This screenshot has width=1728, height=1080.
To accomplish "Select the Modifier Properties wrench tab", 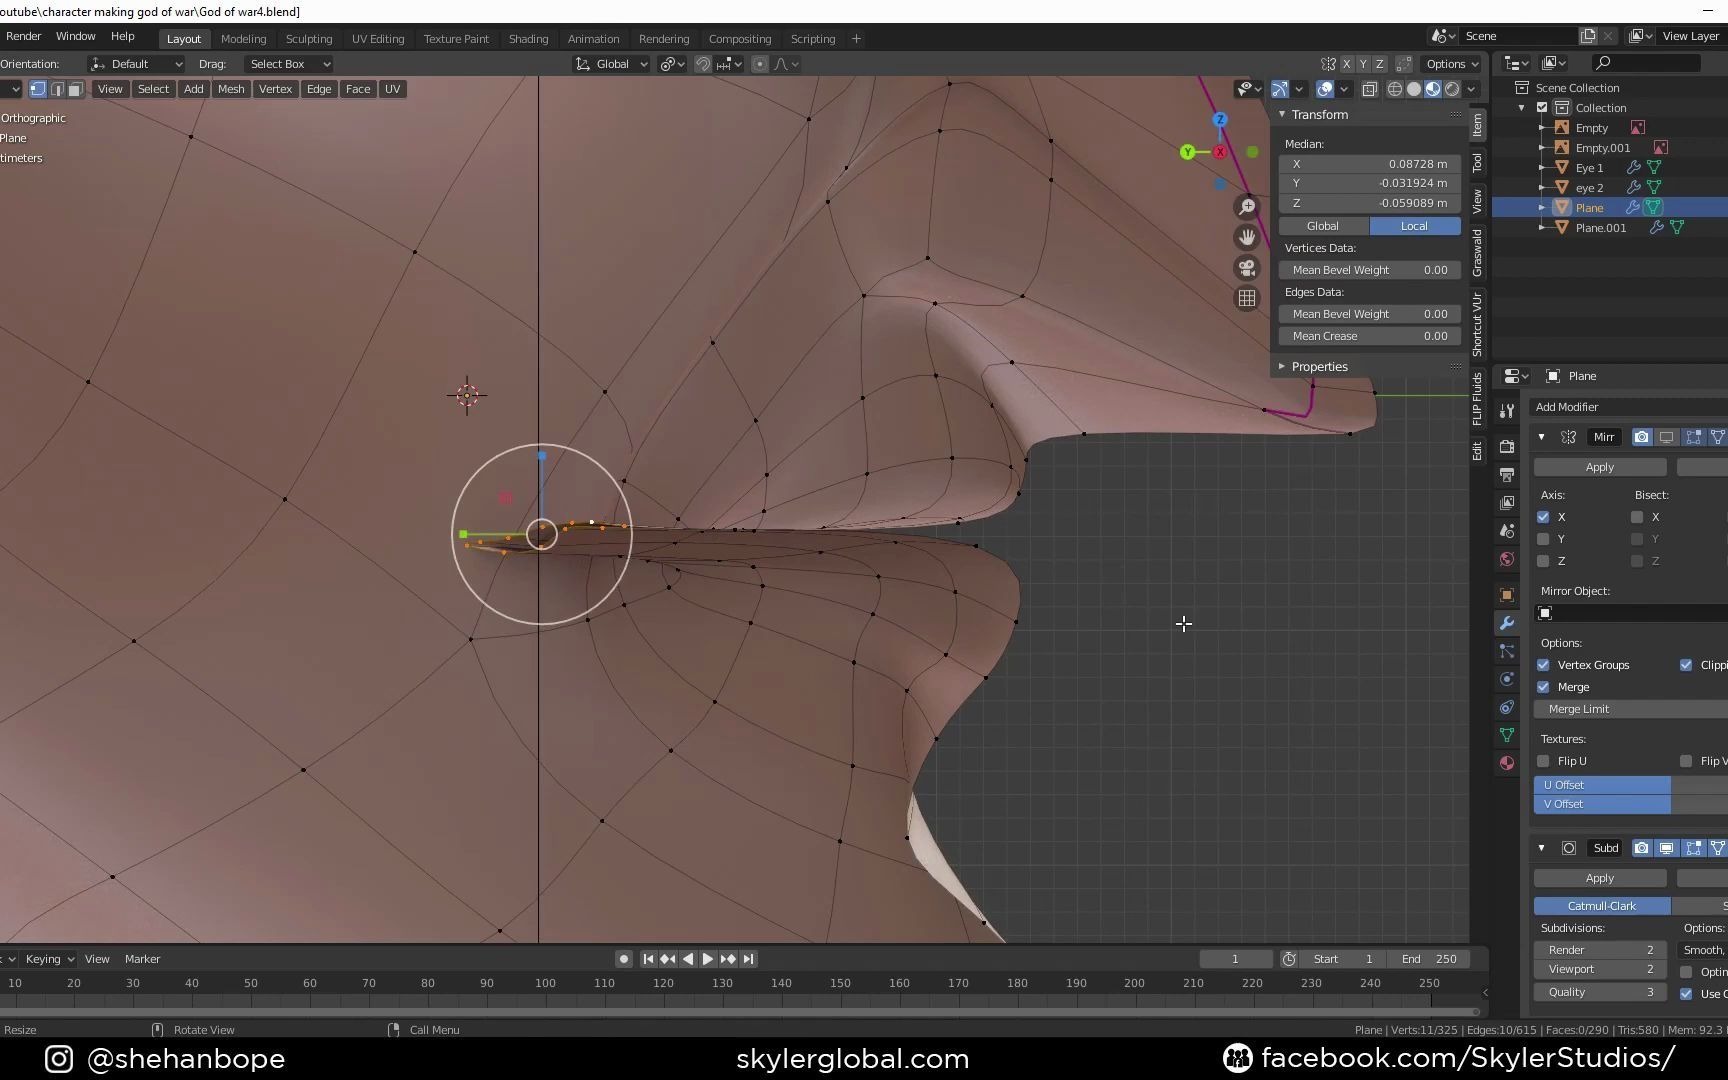I will click(1507, 621).
